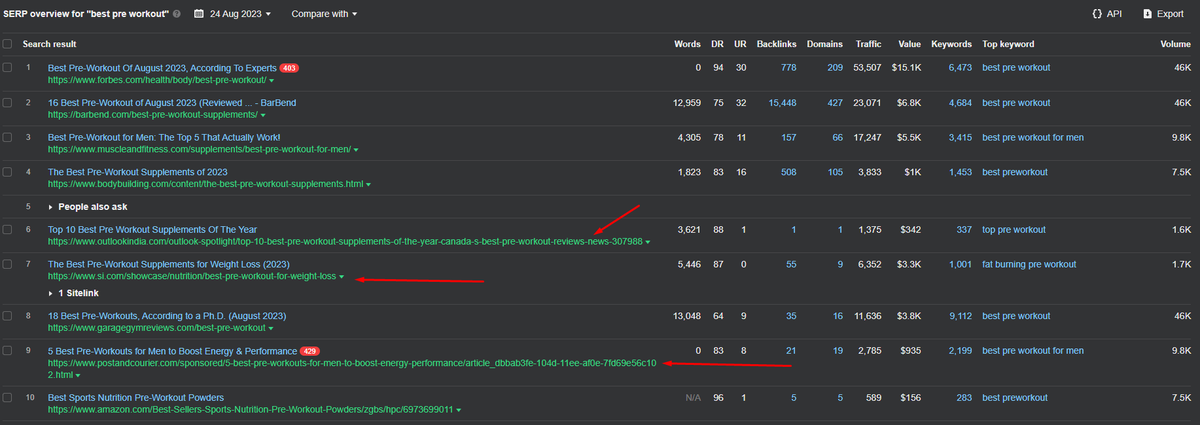Click the help icon beside SERP overview title
The height and width of the screenshot is (425, 1200).
tap(177, 14)
